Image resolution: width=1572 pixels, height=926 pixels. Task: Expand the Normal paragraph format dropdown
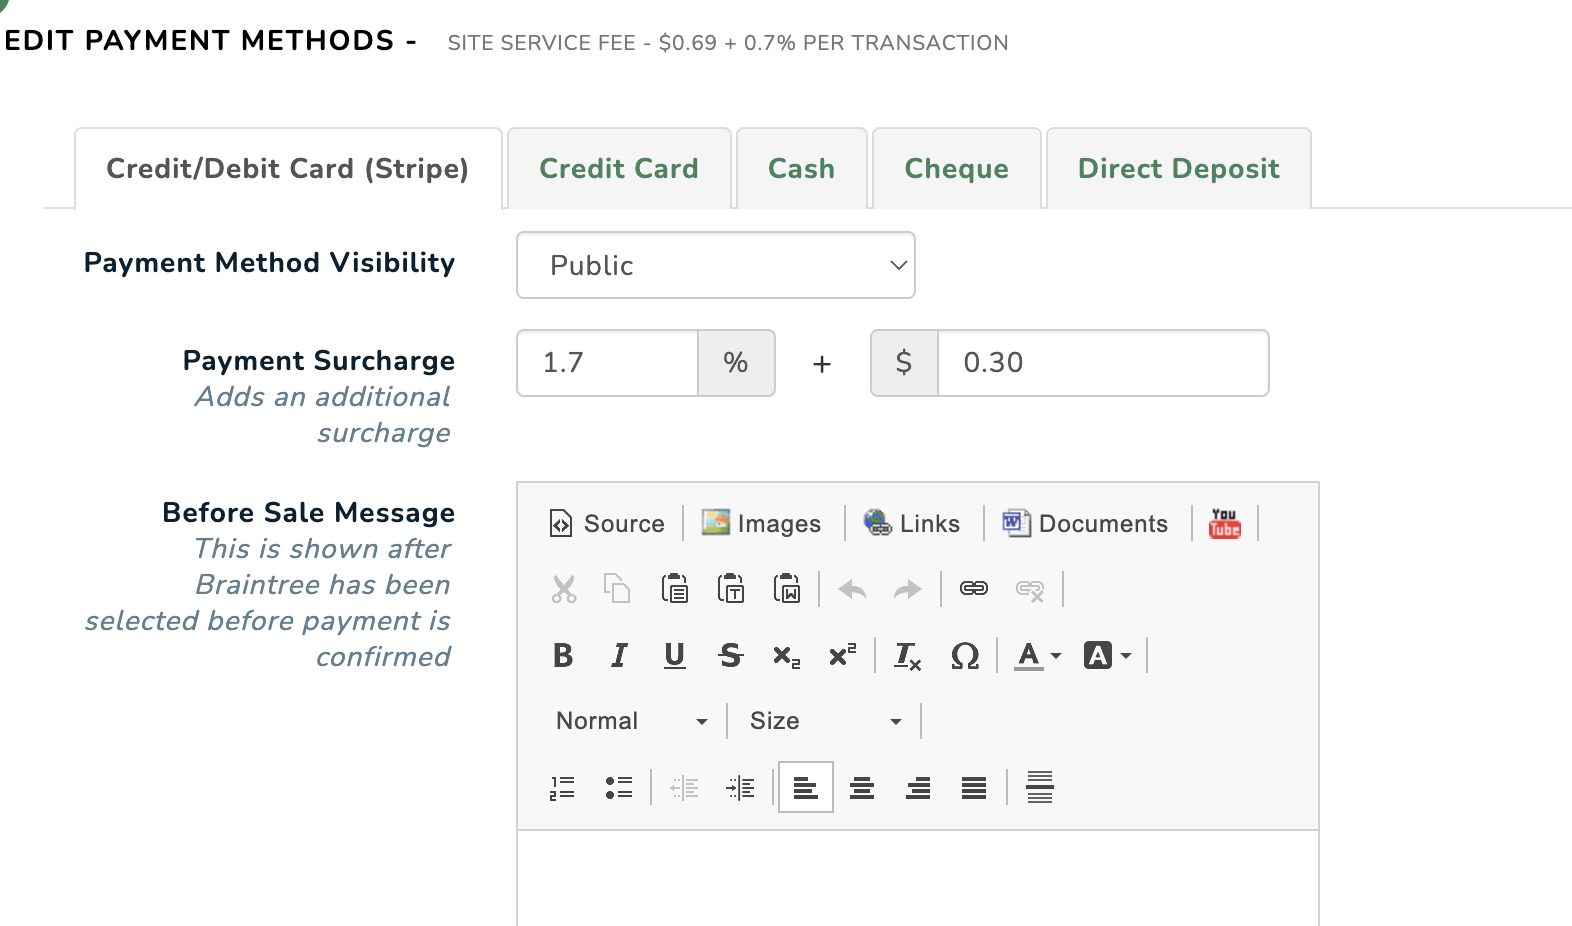pos(631,721)
